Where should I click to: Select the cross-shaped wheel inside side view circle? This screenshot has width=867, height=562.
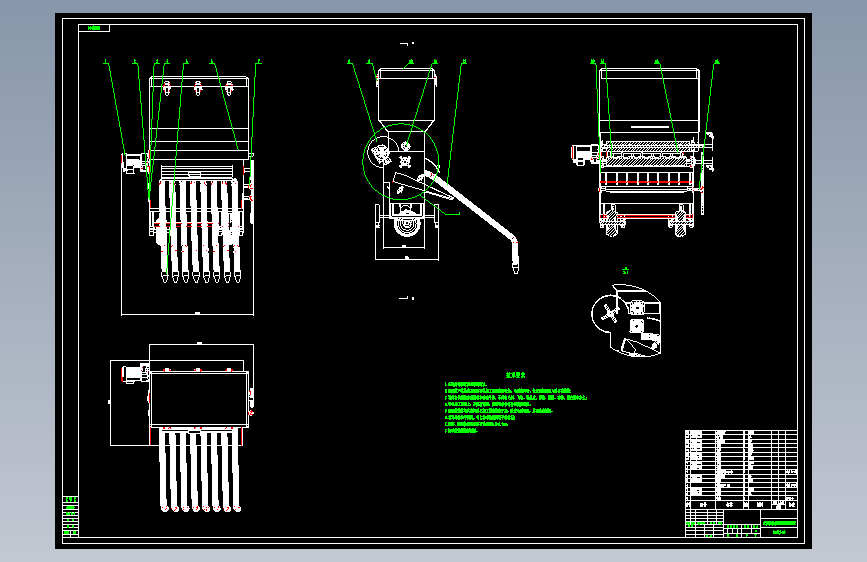coord(405,162)
